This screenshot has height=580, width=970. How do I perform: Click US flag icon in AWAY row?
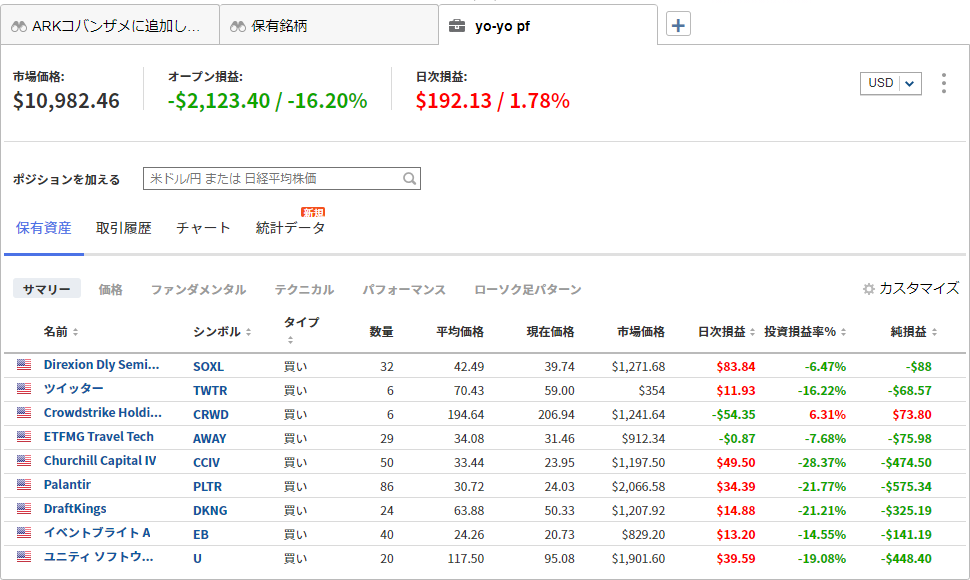pos(24,437)
